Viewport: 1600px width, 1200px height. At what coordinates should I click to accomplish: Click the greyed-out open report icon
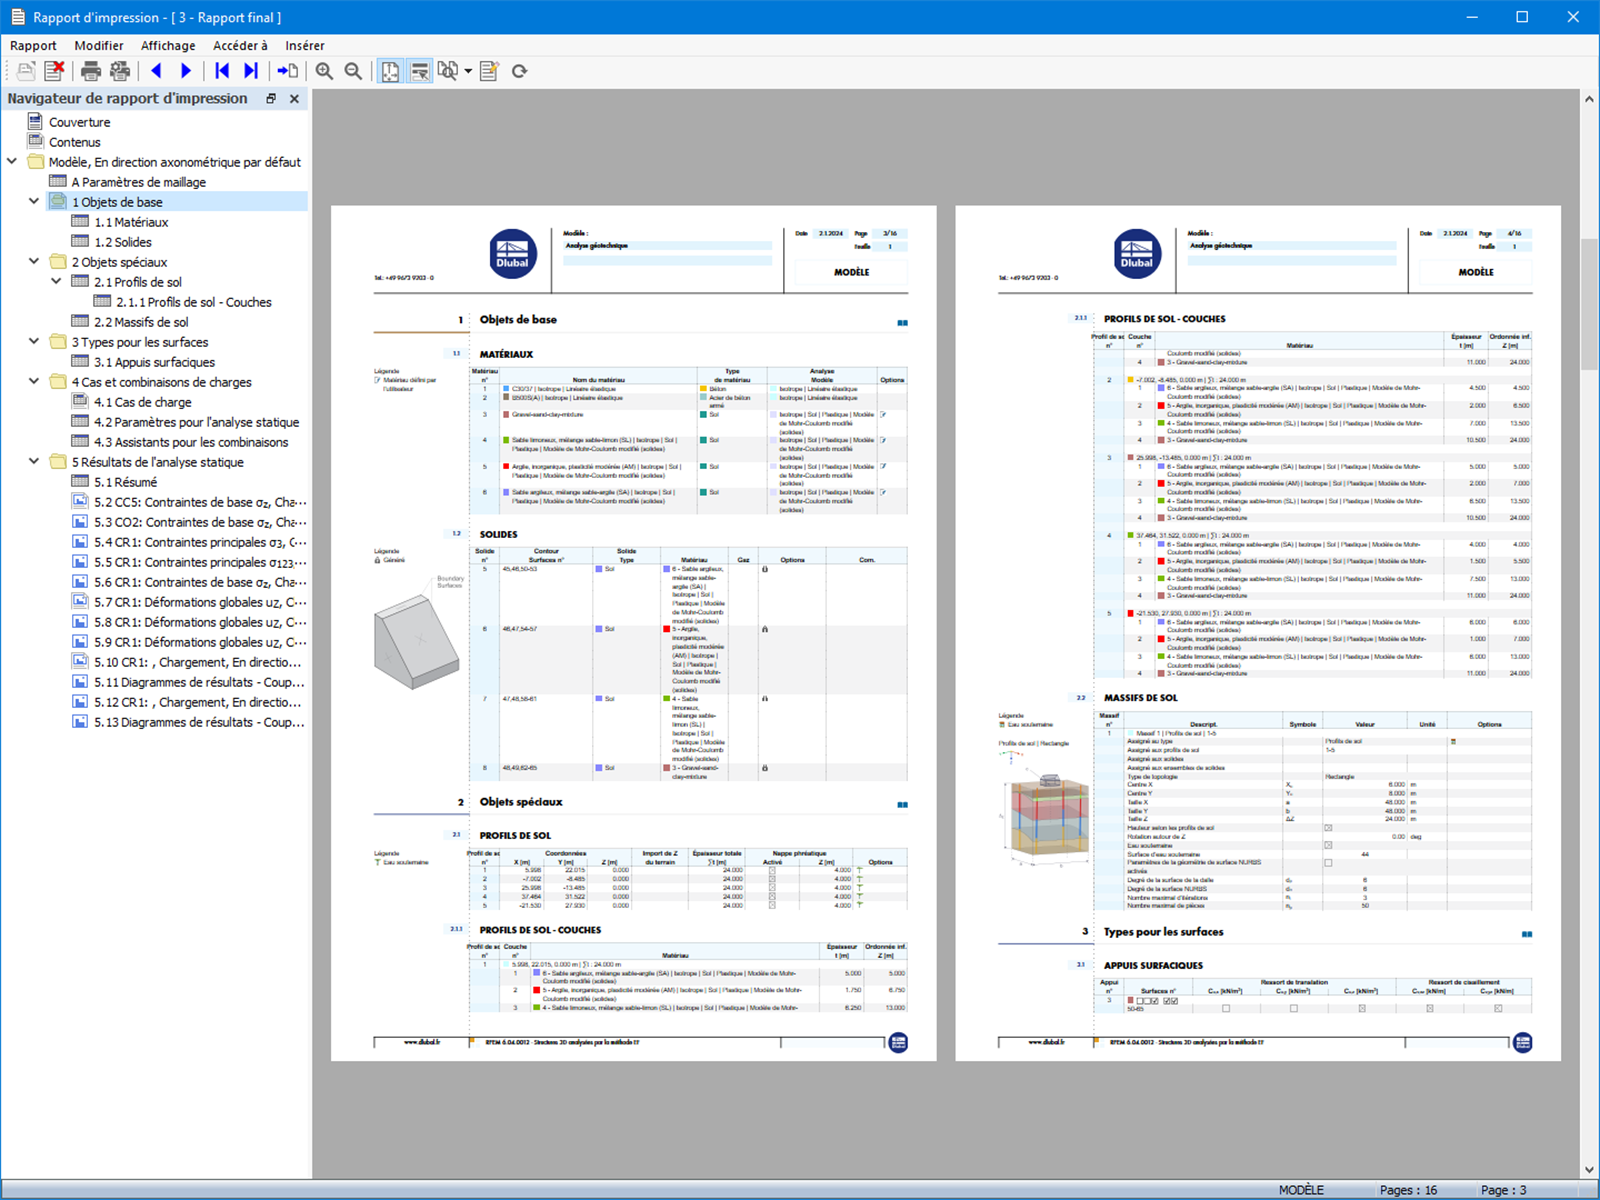click(x=26, y=71)
